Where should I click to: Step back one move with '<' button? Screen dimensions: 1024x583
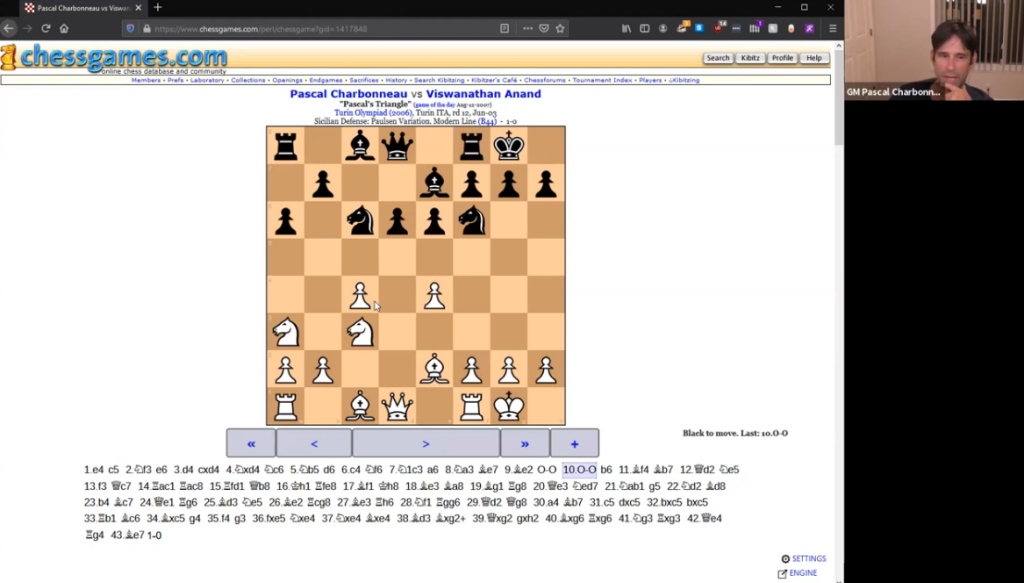click(314, 443)
